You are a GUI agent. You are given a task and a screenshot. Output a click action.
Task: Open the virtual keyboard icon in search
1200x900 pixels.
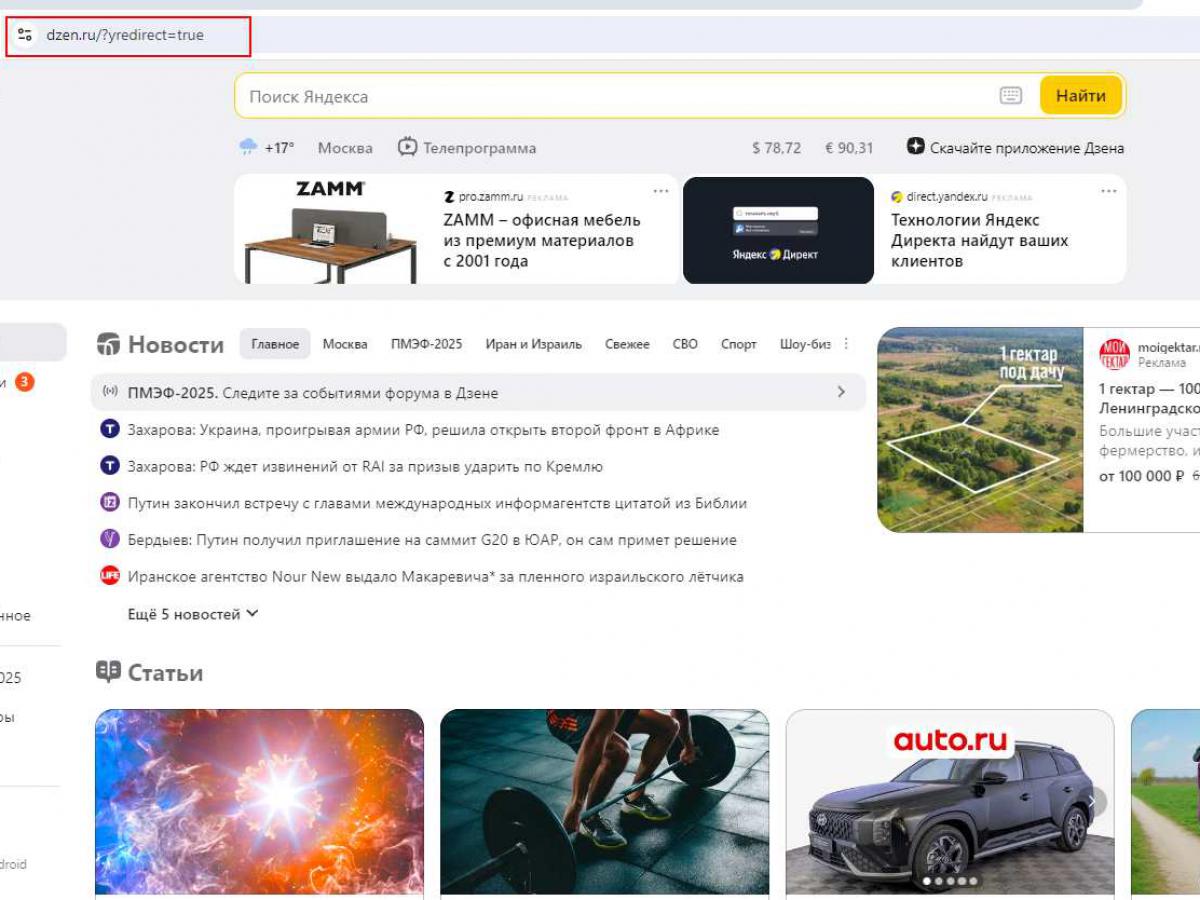click(x=1011, y=96)
